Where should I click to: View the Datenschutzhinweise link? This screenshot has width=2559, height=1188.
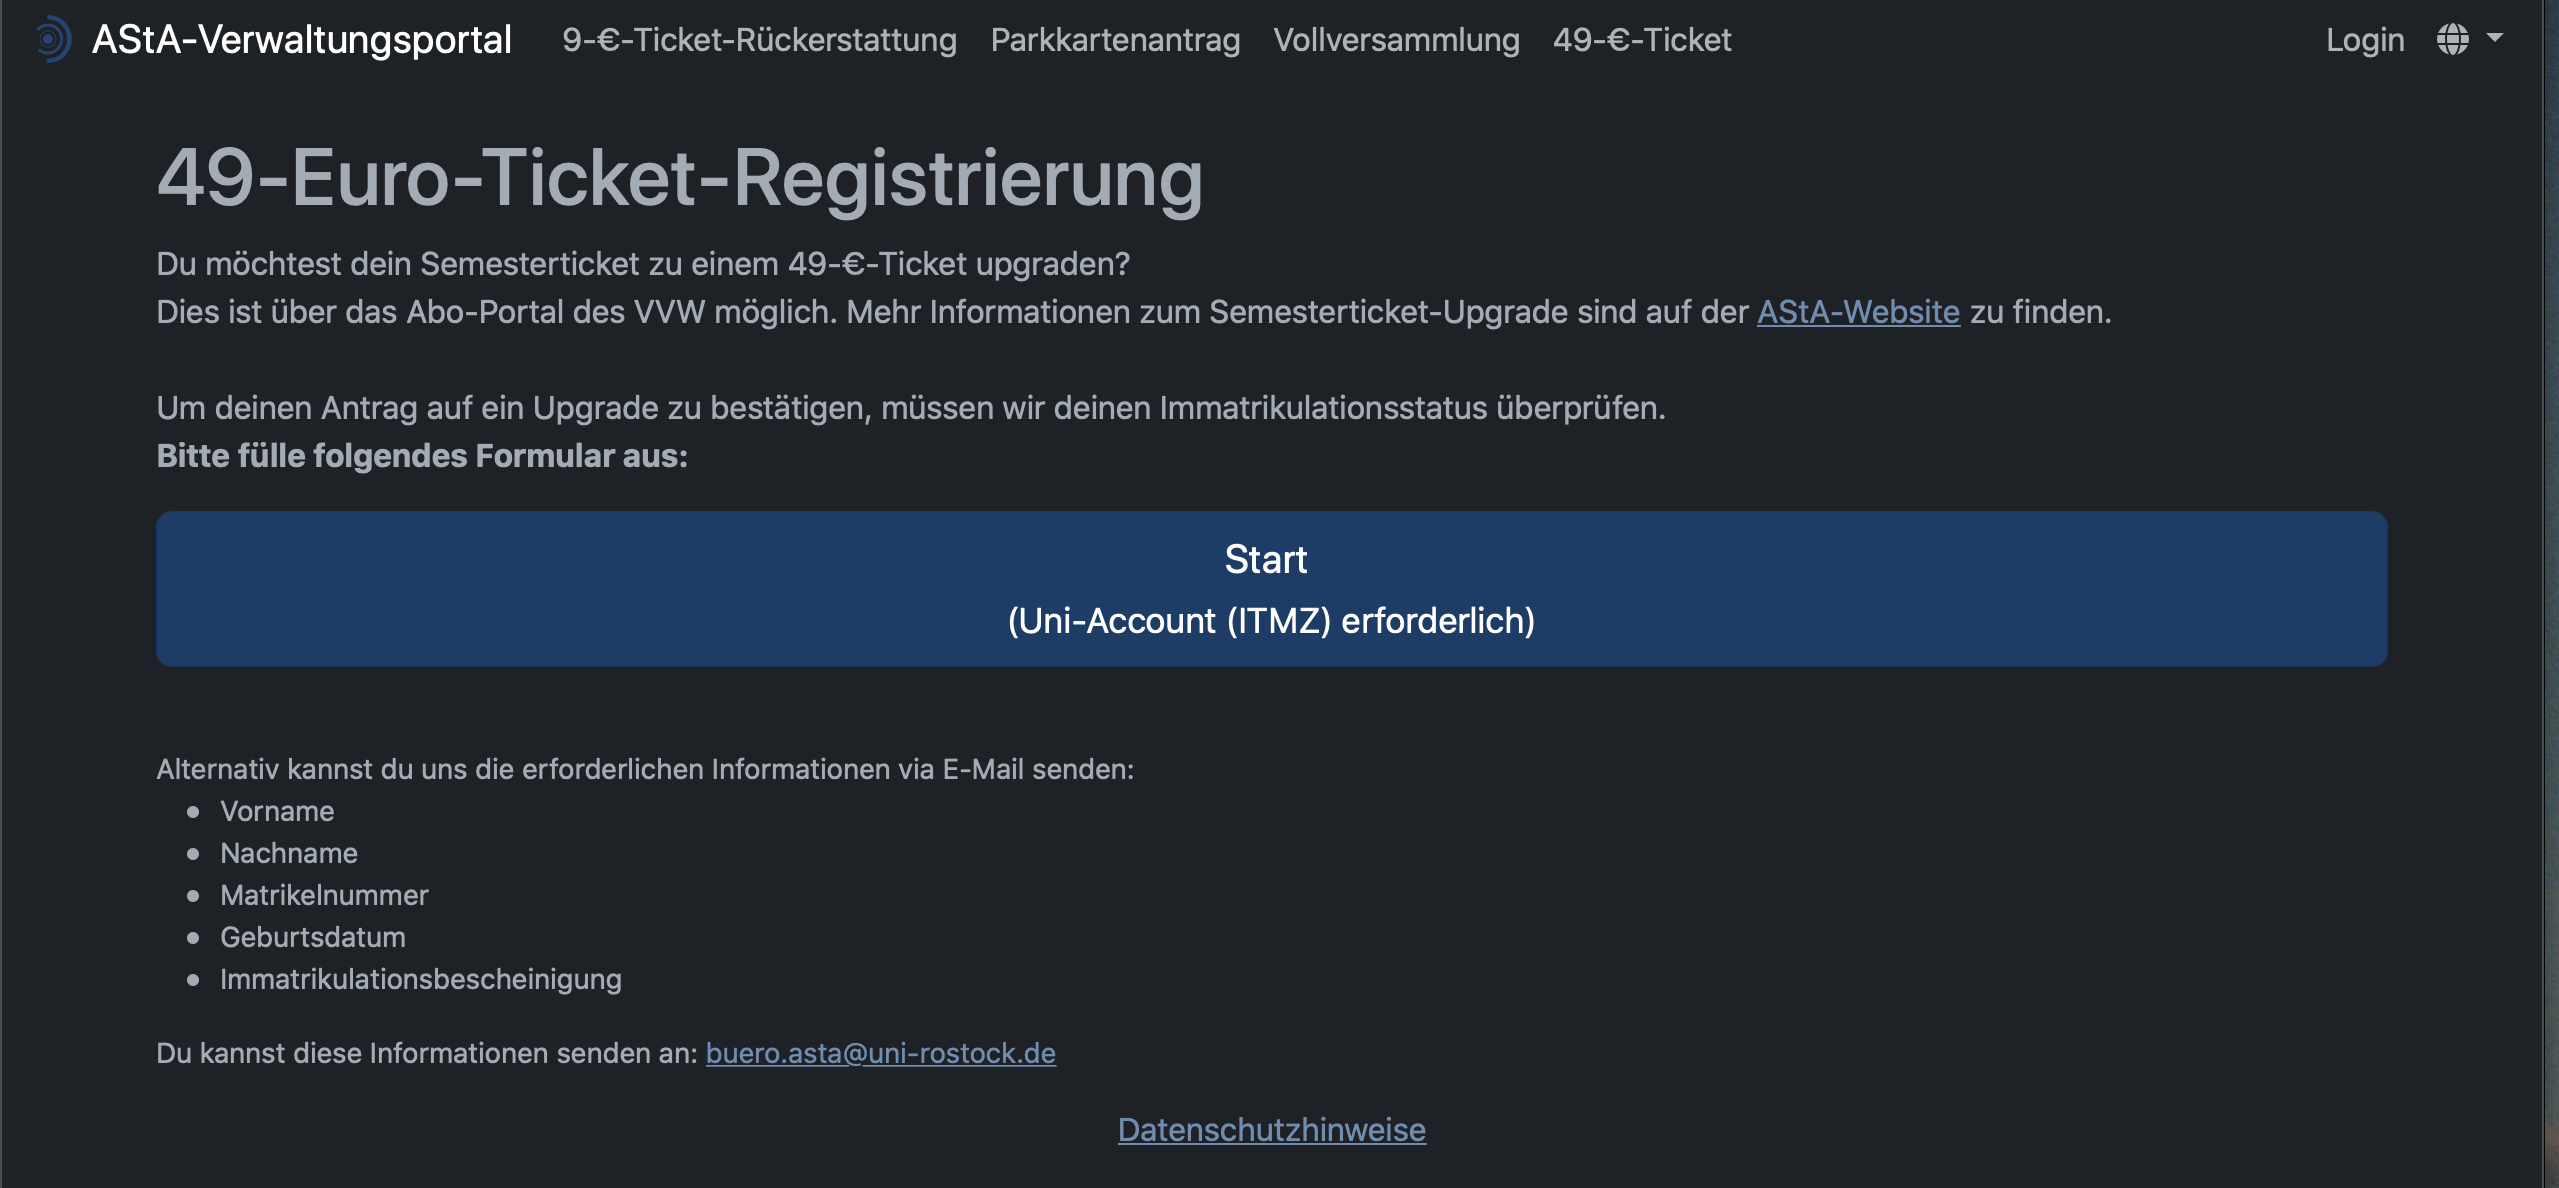click(x=1271, y=1129)
